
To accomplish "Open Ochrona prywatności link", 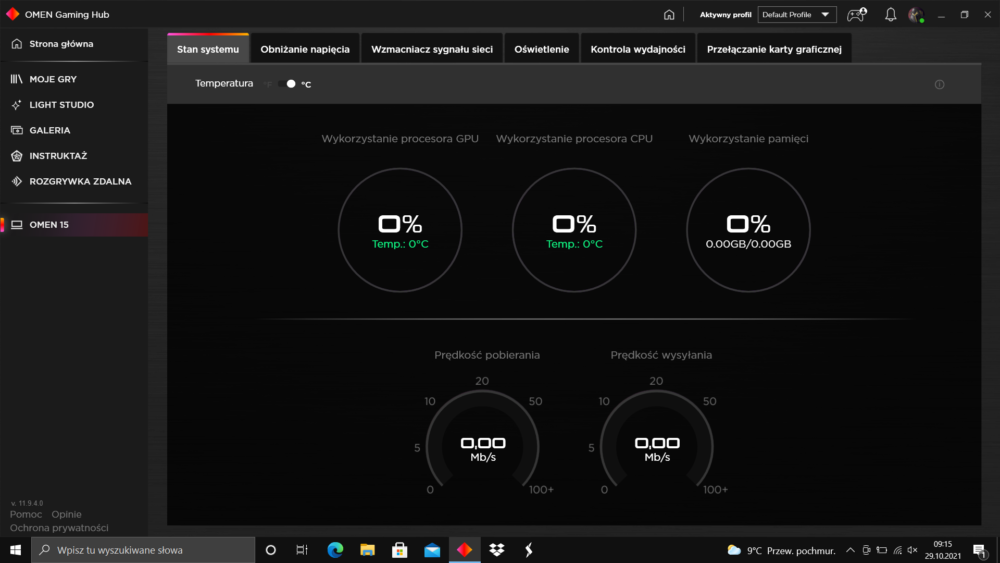I will [x=59, y=528].
